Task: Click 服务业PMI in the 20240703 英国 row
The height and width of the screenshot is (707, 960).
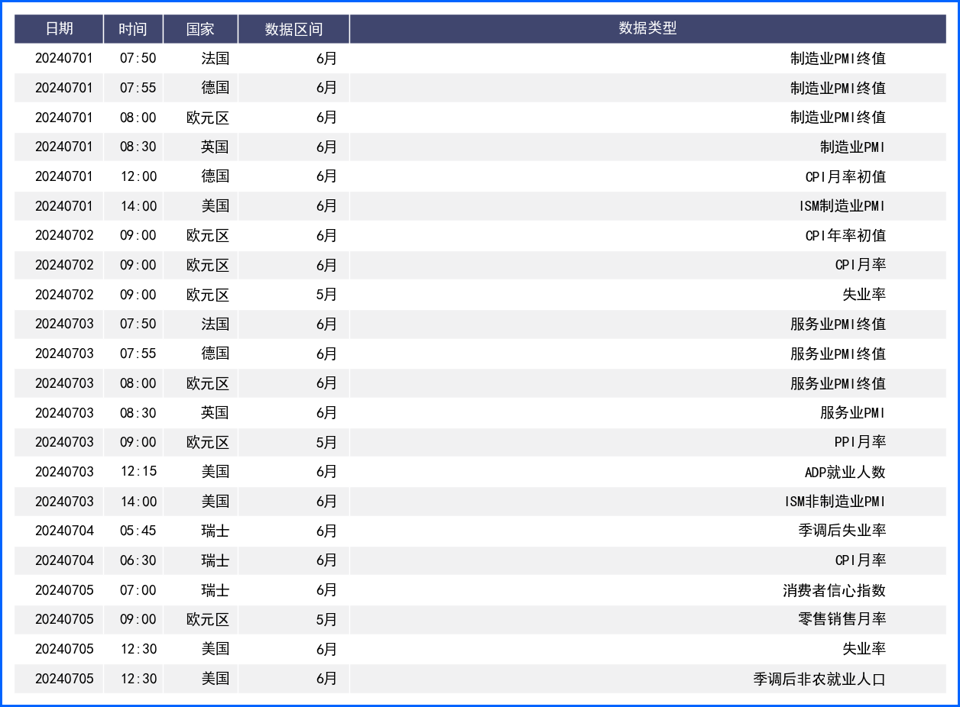Action: click(x=852, y=413)
